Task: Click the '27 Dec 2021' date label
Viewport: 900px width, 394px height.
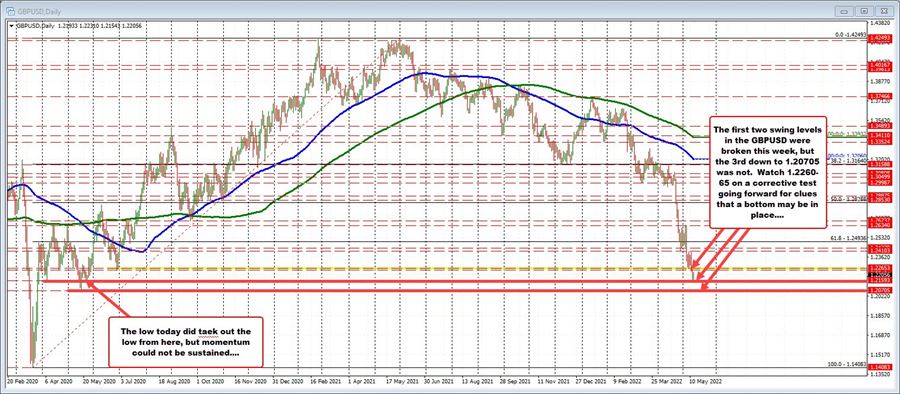Action: point(591,380)
